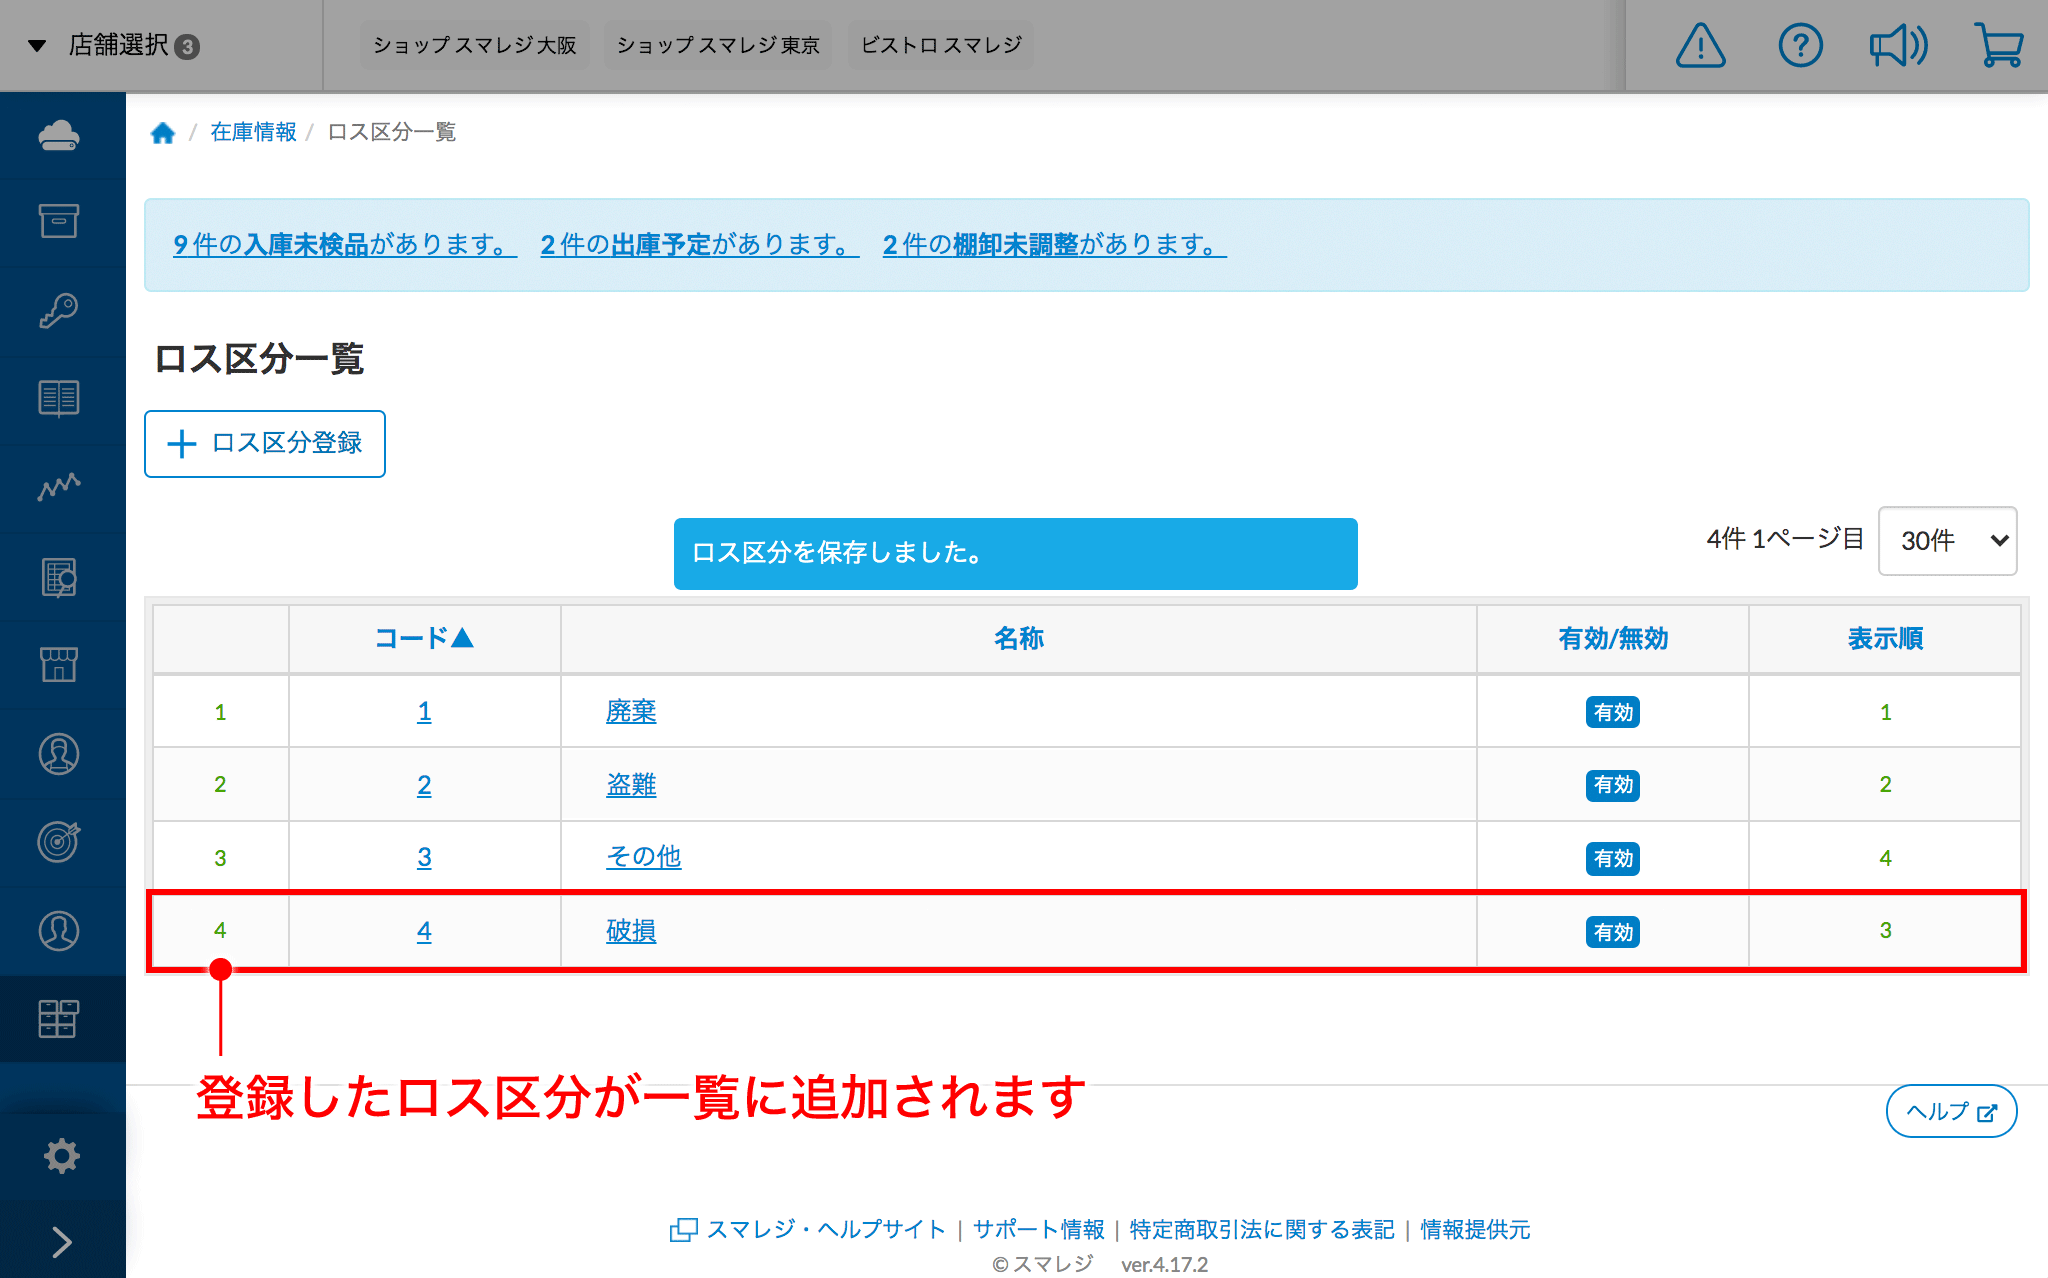This screenshot has width=2048, height=1278.
Task: Click the ロス区分登録 button
Action: tap(265, 444)
